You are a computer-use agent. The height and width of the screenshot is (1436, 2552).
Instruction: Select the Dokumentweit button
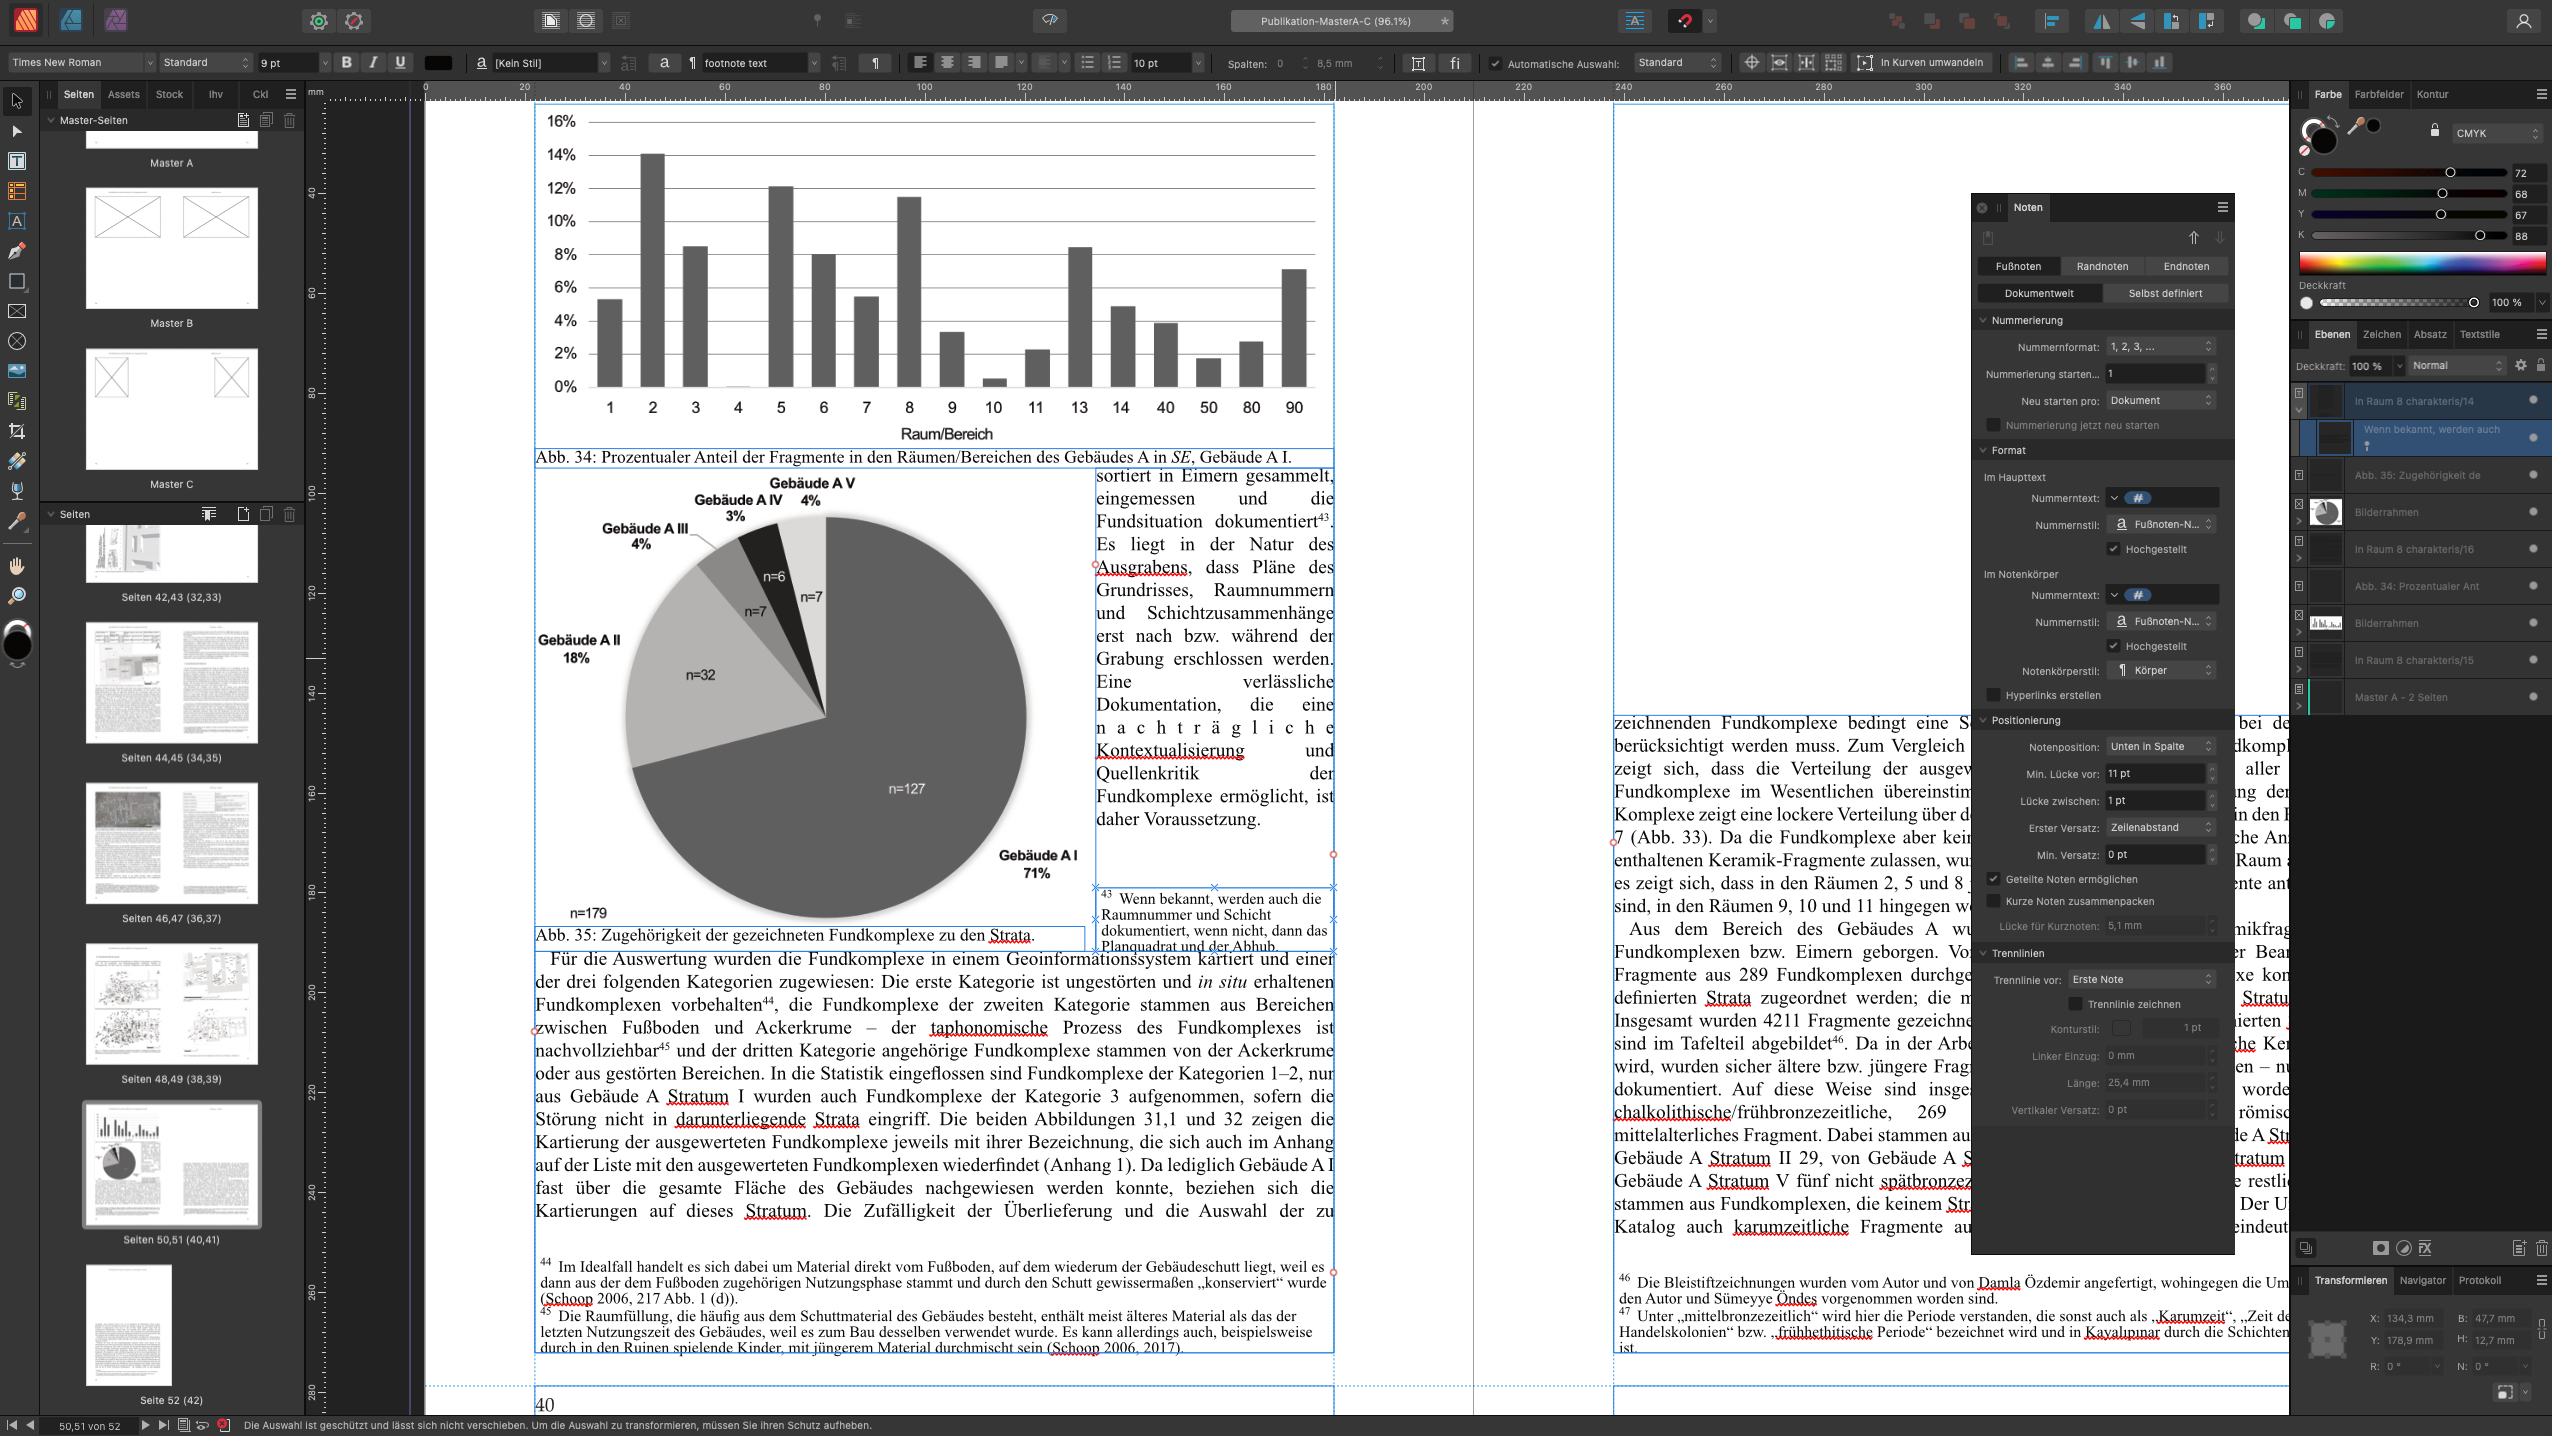click(2039, 293)
